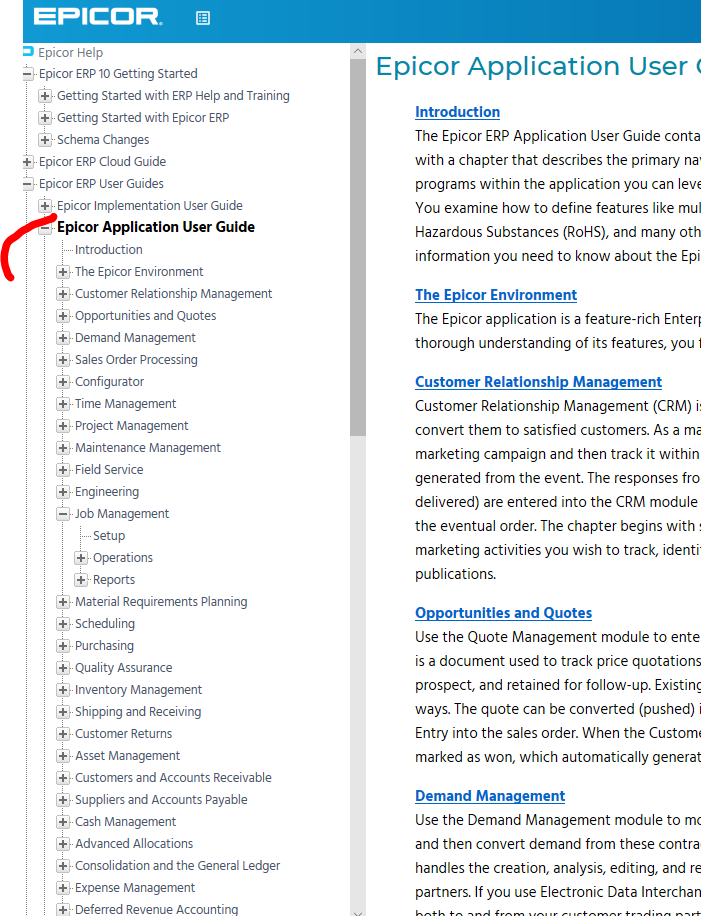Toggle the table of contents icon
This screenshot has height=916, width=701.
(203, 18)
